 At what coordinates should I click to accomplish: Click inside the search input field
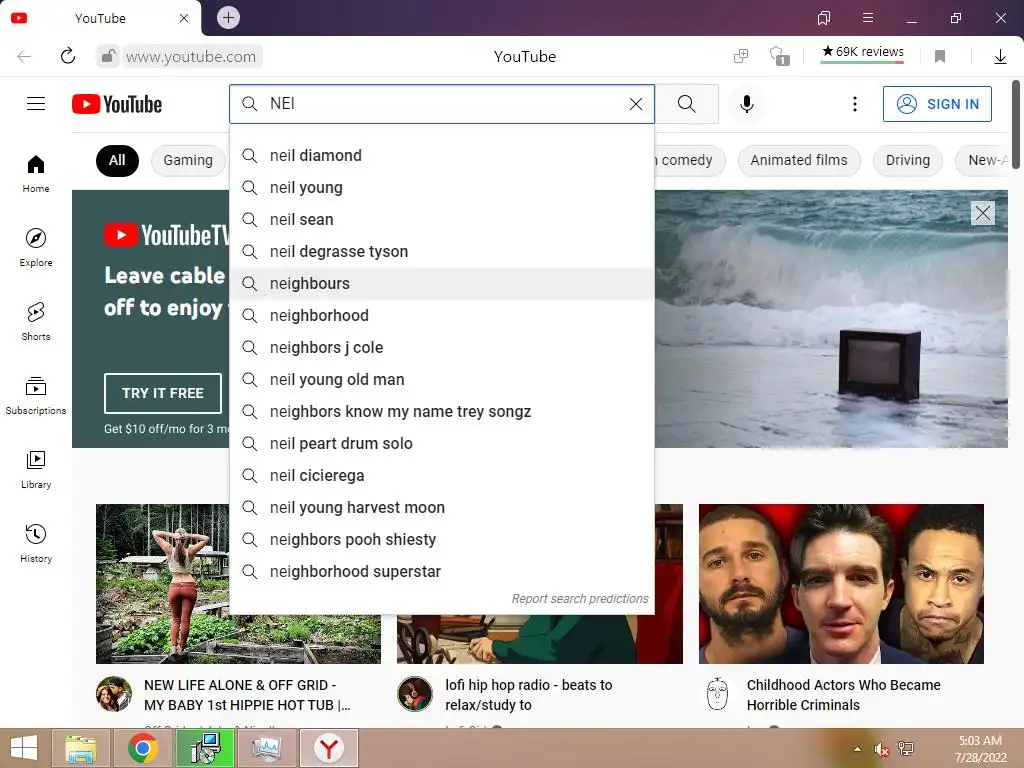pos(444,104)
